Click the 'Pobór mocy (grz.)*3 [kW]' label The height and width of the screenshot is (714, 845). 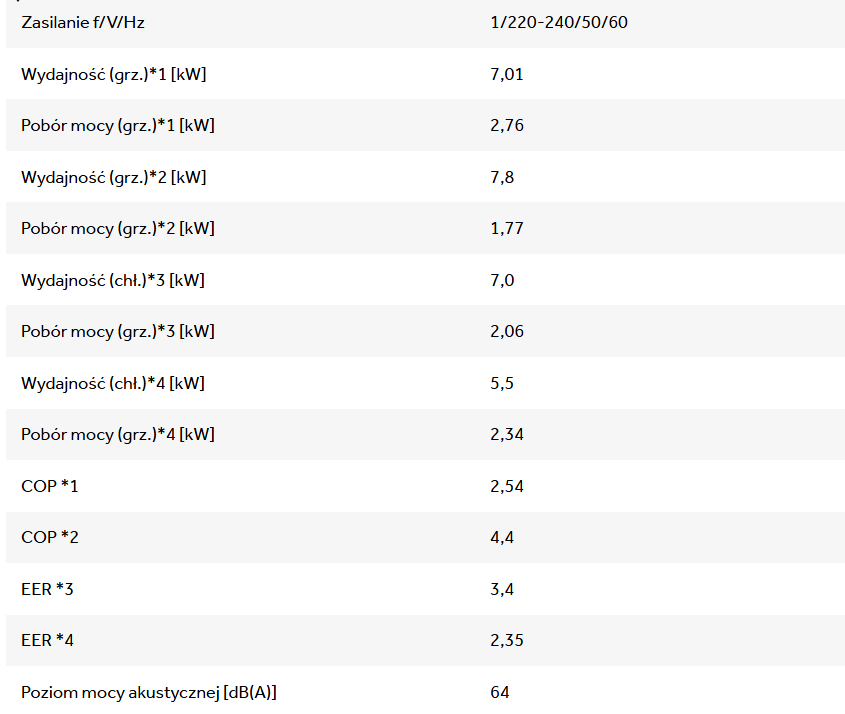118,332
